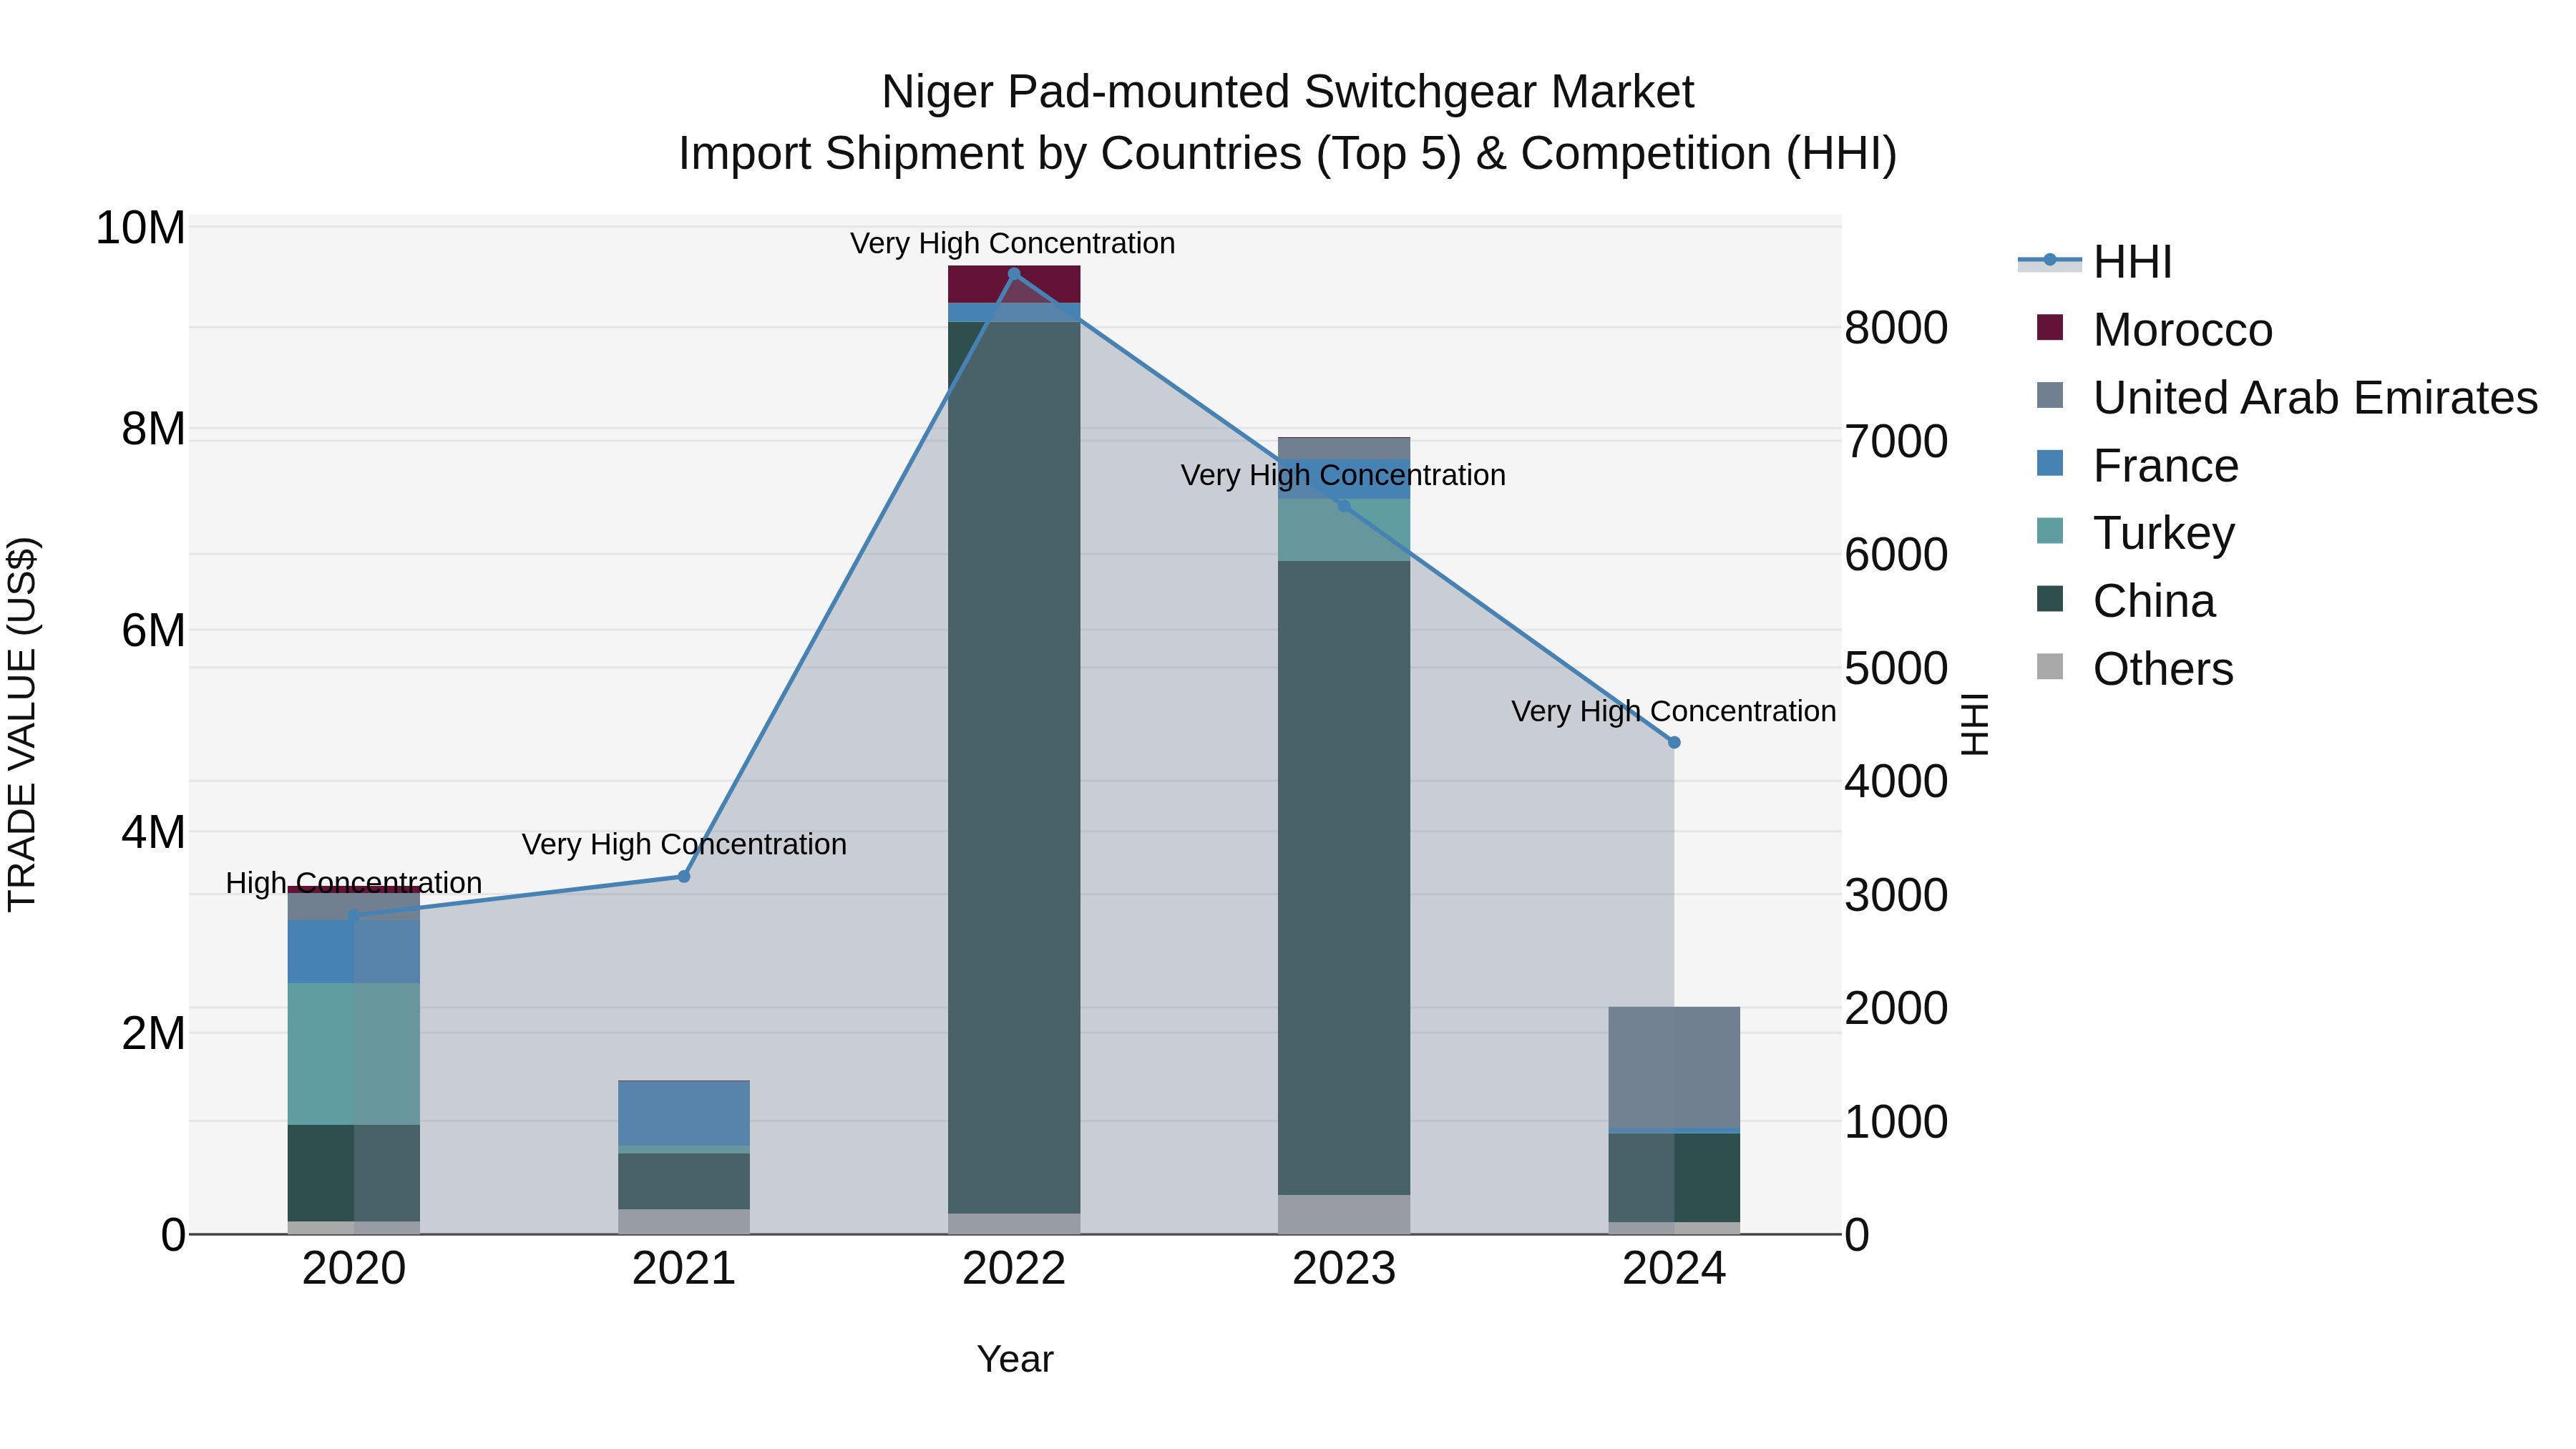Click the 2020 x-axis label
The image size is (2576, 1449).
pos(354,1269)
